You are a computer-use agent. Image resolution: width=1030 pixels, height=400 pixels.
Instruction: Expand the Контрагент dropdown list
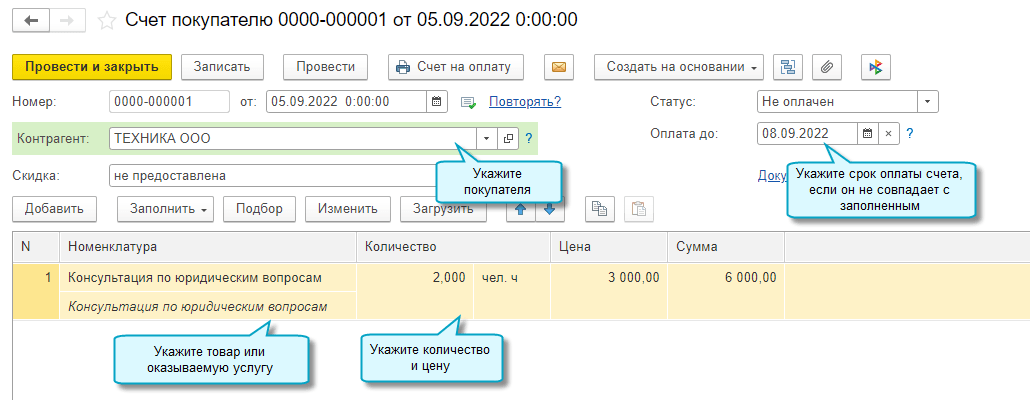[486, 139]
